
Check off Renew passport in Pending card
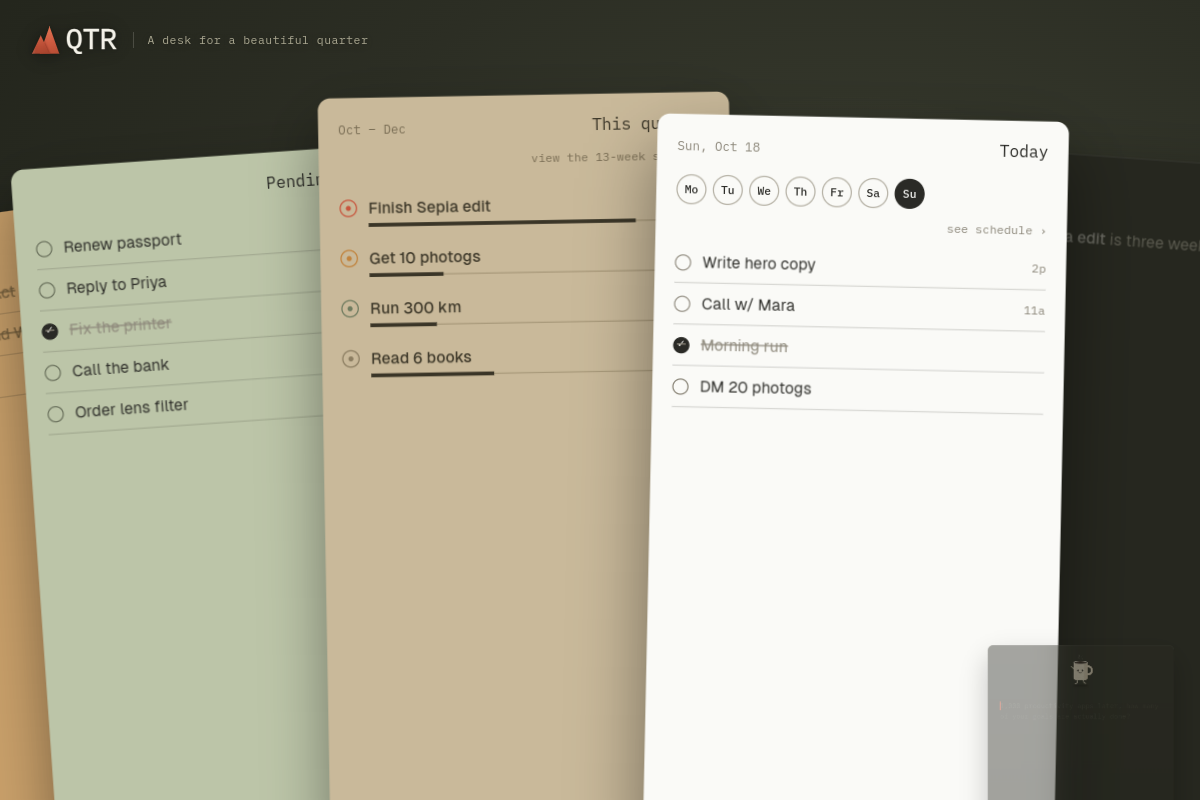click(44, 249)
